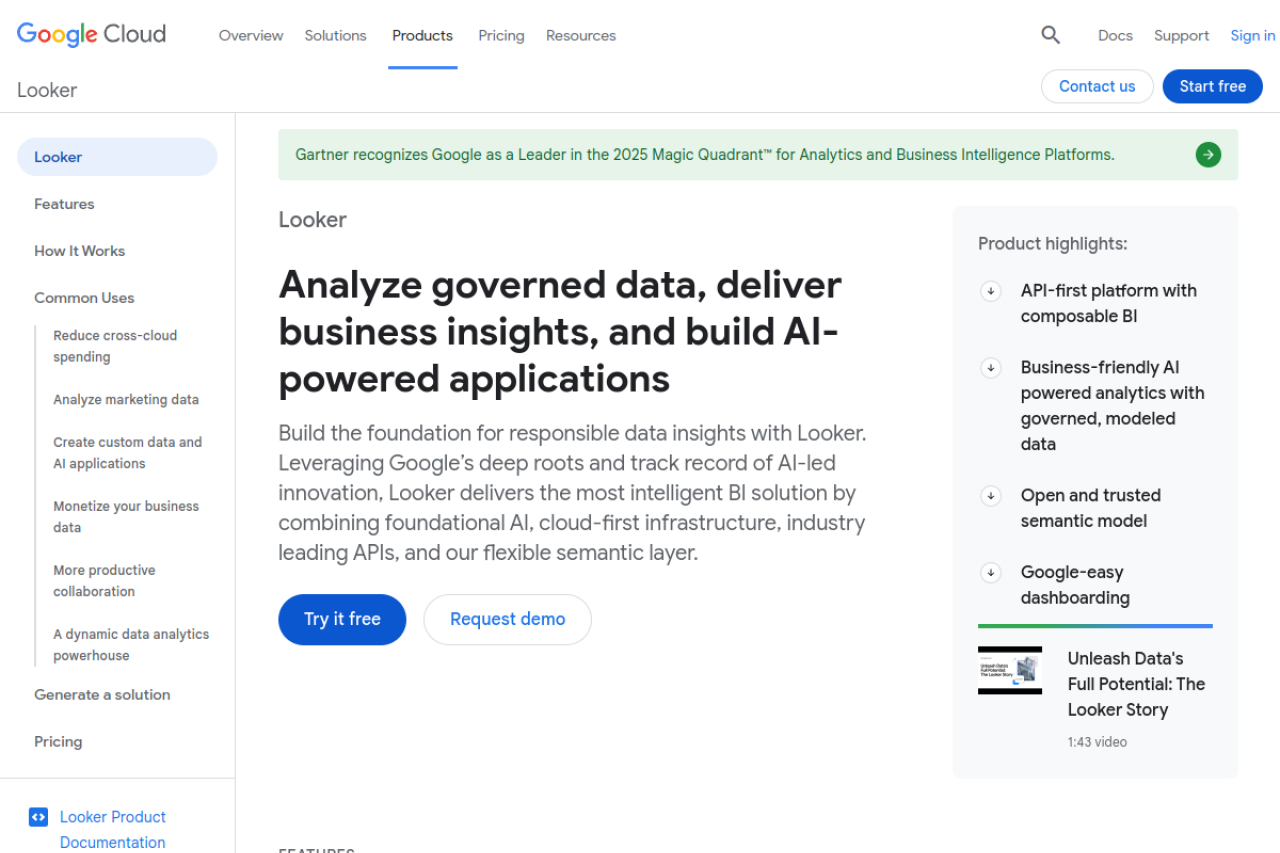Click the Try it free button
The height and width of the screenshot is (853, 1280).
coord(342,619)
